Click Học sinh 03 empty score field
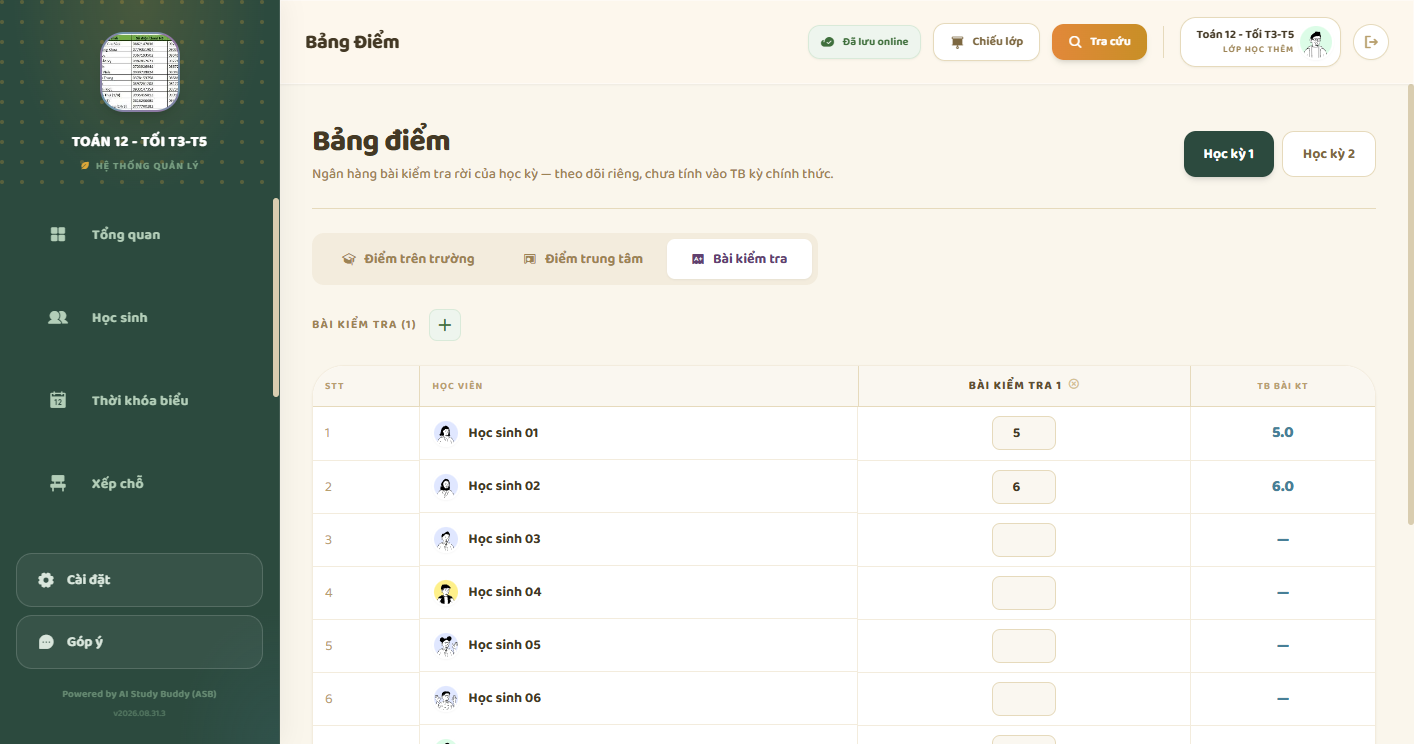1414x744 pixels. coord(1024,540)
